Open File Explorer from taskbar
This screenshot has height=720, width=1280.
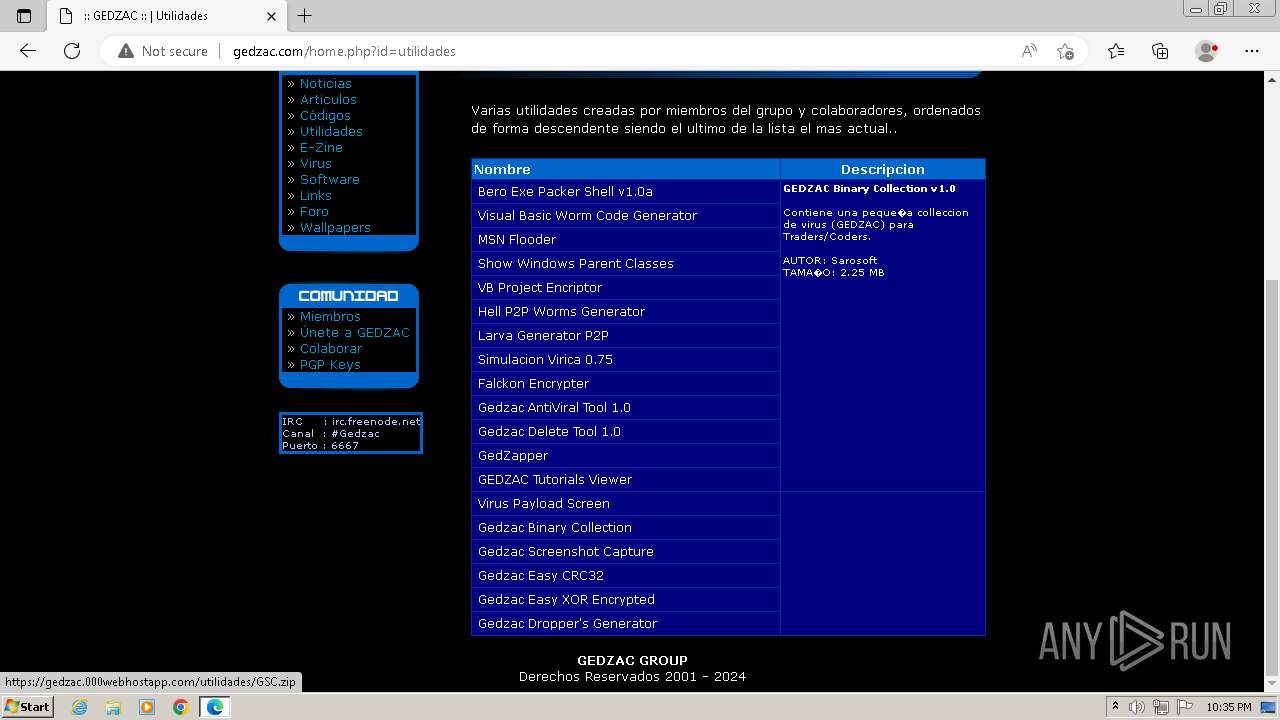(x=113, y=707)
